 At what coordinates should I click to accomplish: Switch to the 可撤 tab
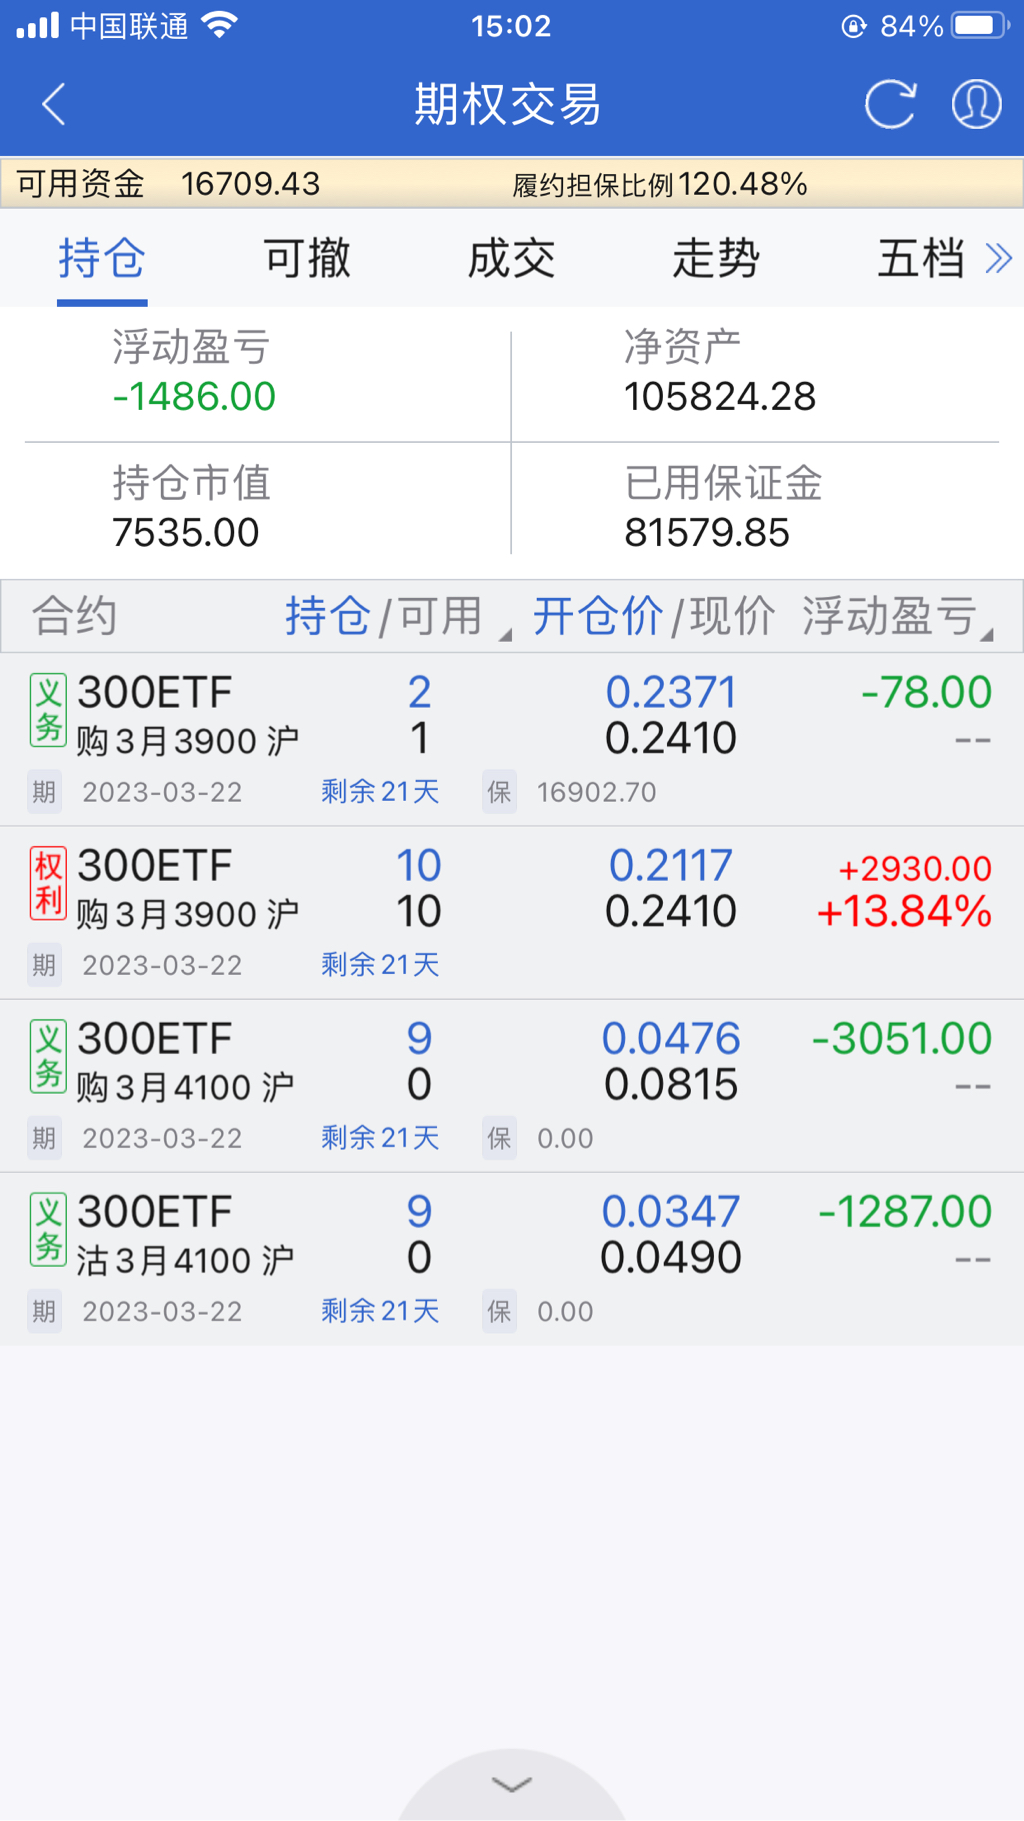(x=307, y=259)
